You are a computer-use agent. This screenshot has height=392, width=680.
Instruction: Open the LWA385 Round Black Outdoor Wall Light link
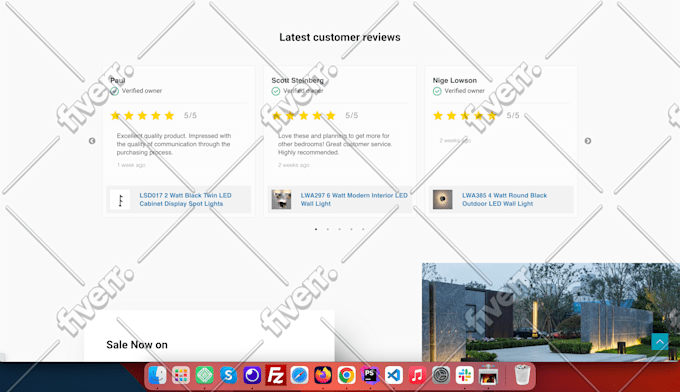coord(504,199)
